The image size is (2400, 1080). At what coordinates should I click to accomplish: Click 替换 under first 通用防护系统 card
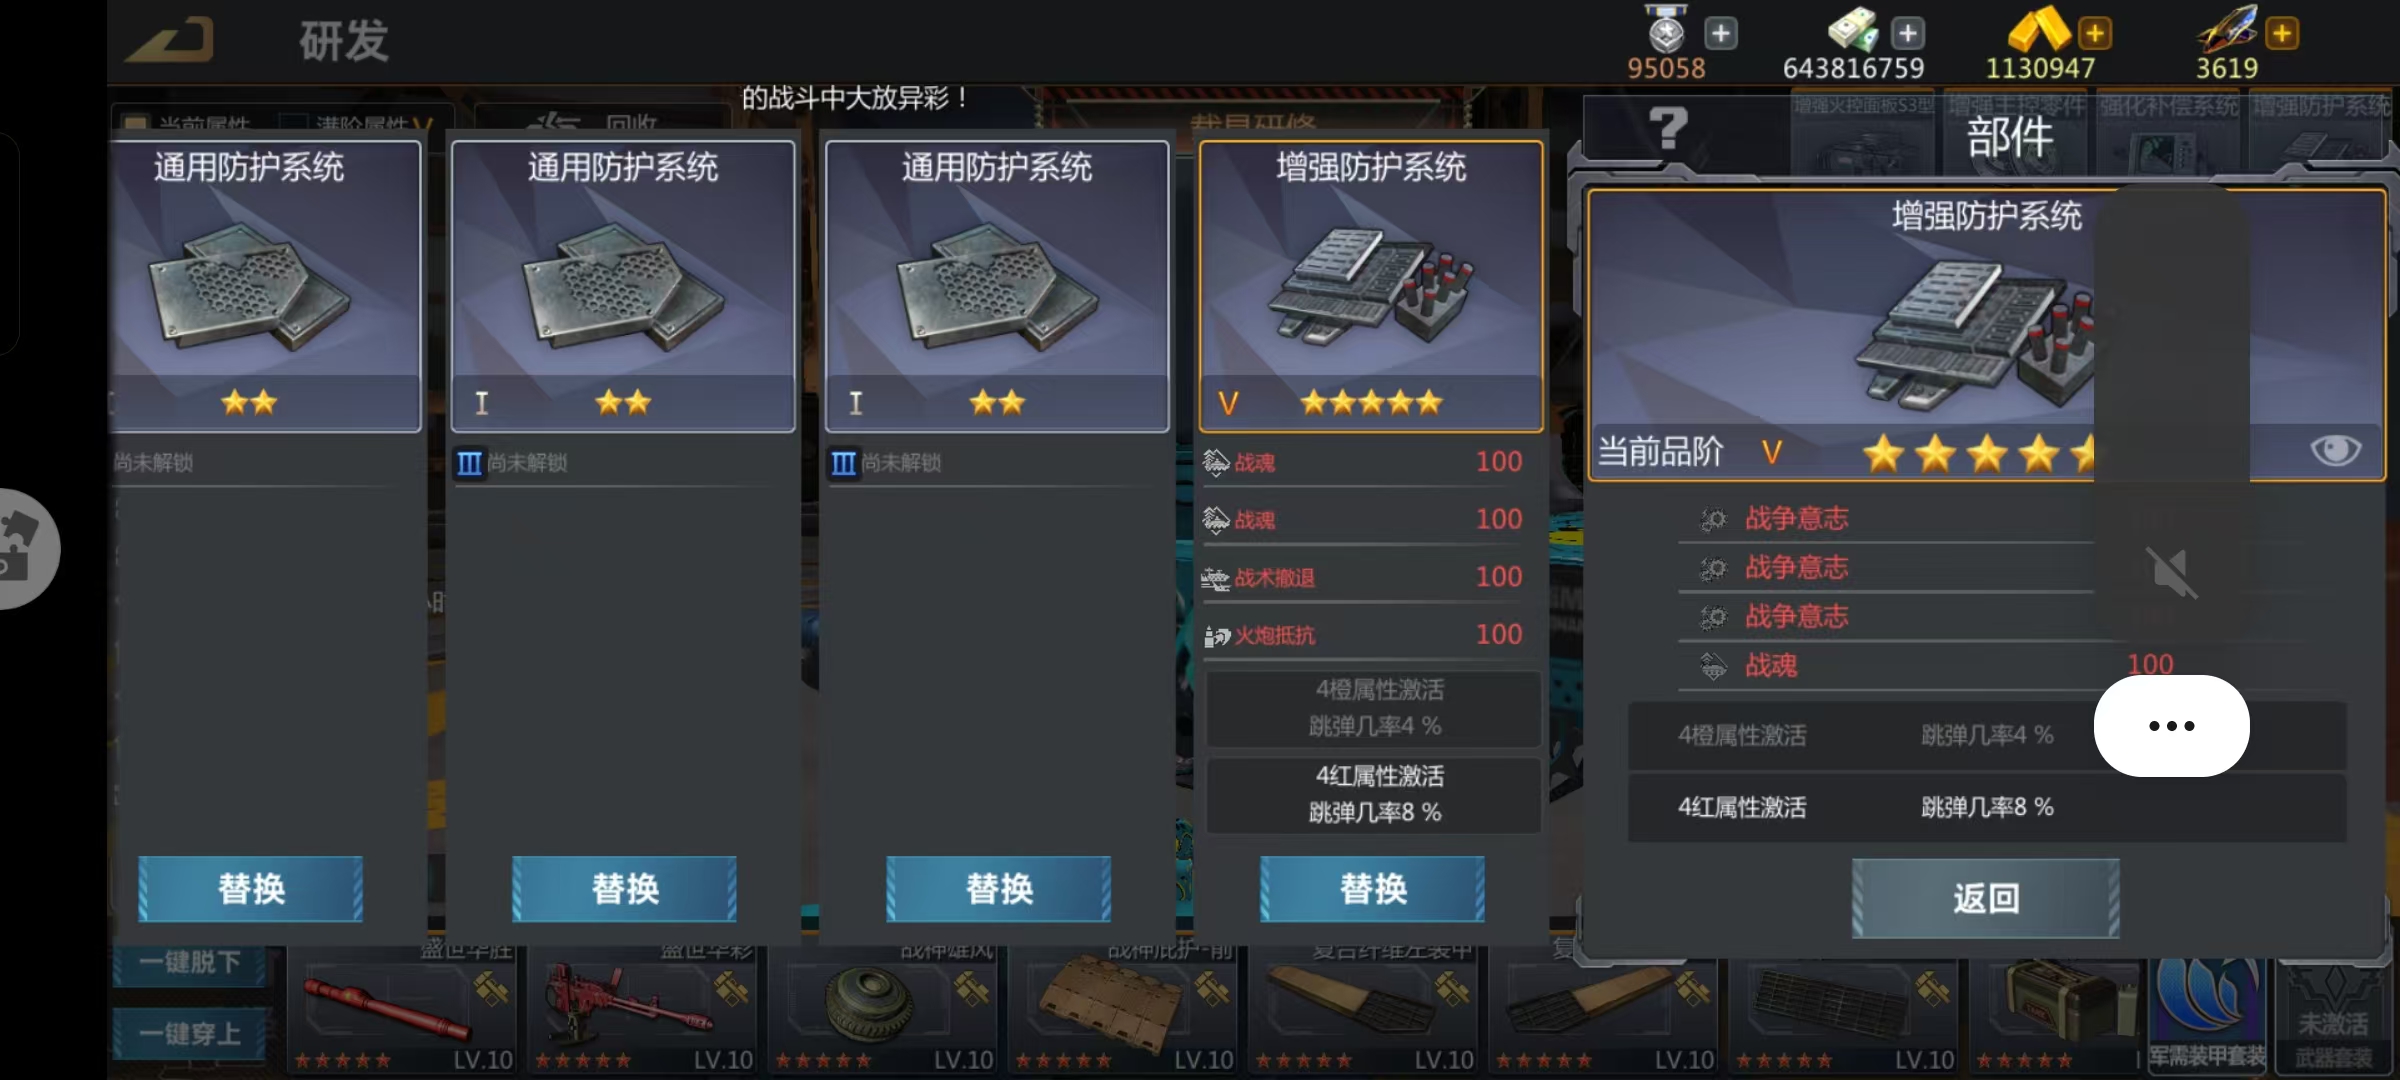pyautogui.click(x=251, y=888)
